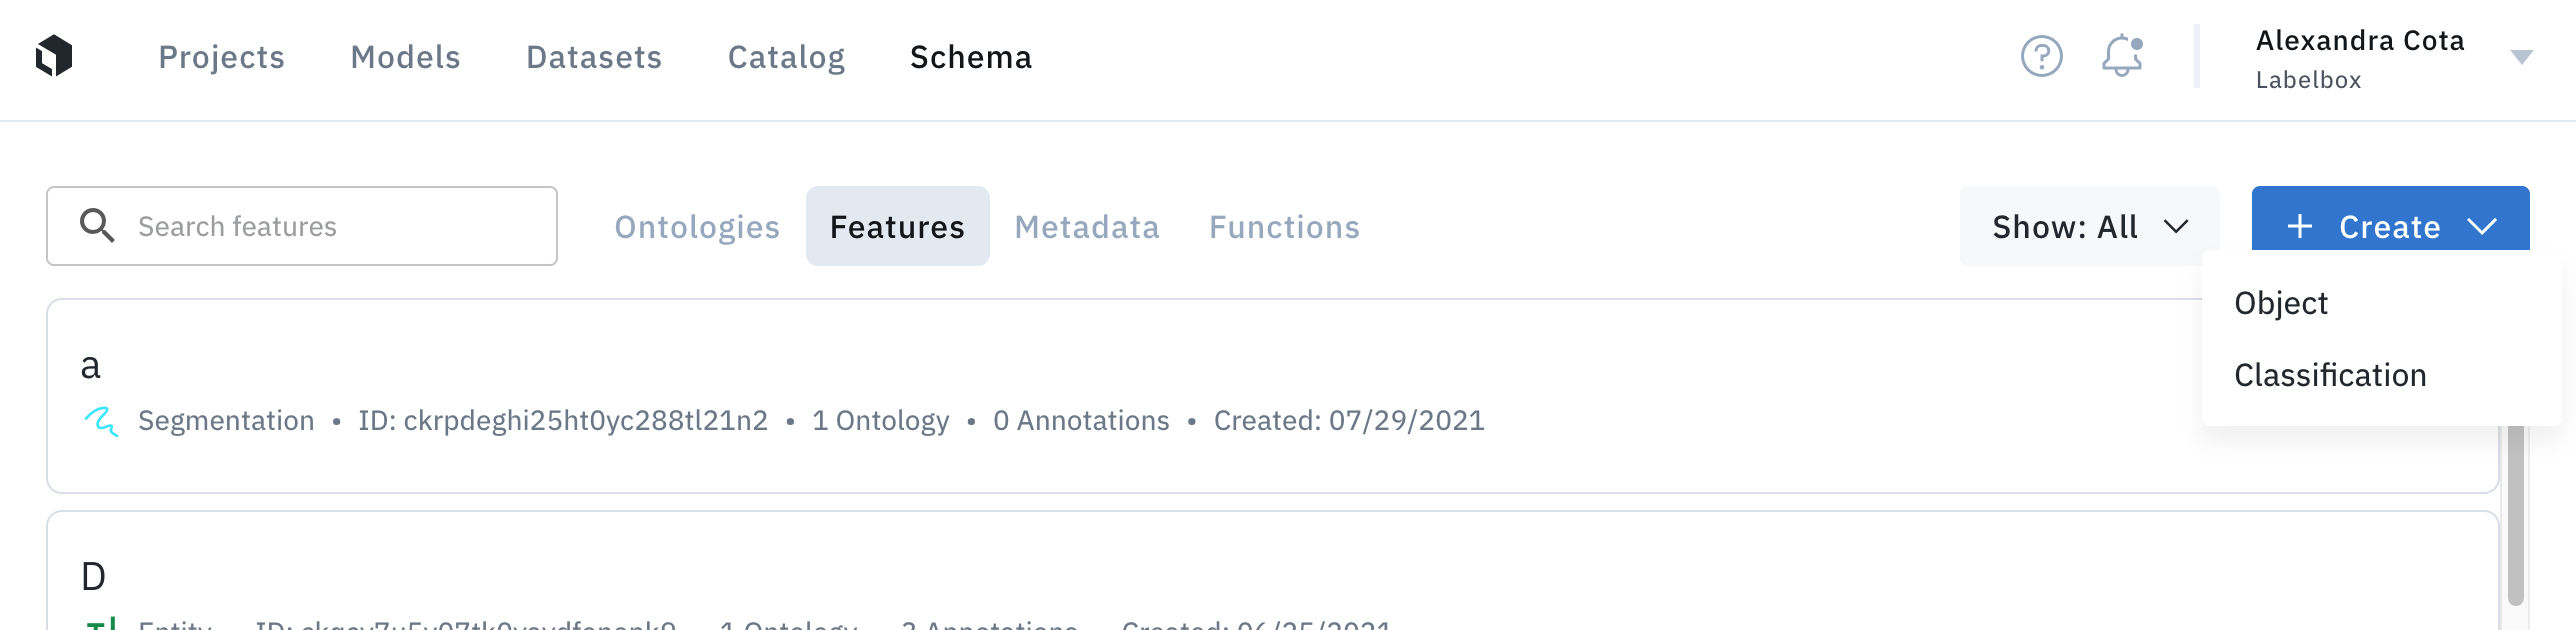Open the Functions tab
Image resolution: width=2576 pixels, height=630 pixels.
pos(1284,227)
